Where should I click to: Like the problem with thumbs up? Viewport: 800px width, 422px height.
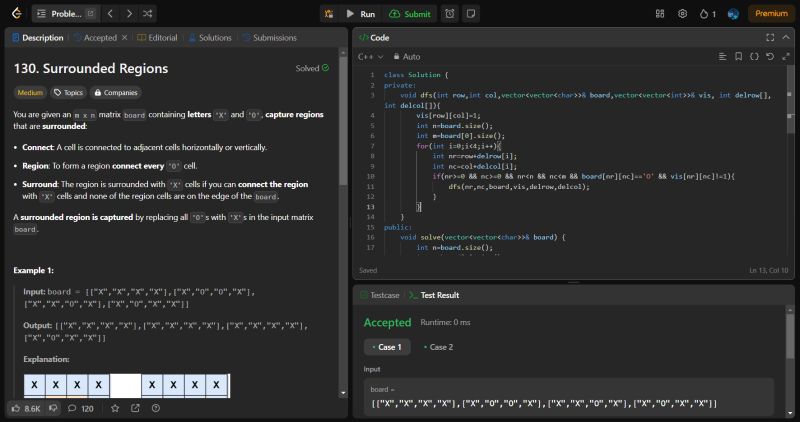point(27,408)
